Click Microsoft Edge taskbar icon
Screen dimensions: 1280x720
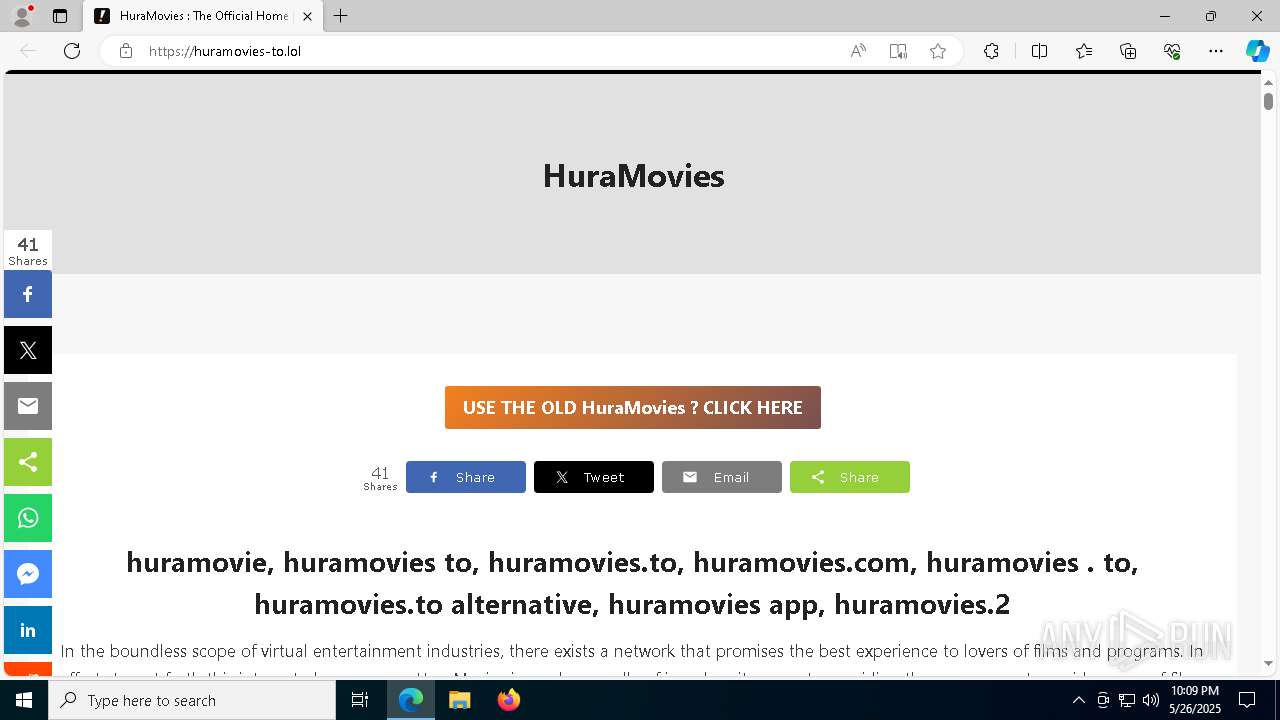coord(411,700)
